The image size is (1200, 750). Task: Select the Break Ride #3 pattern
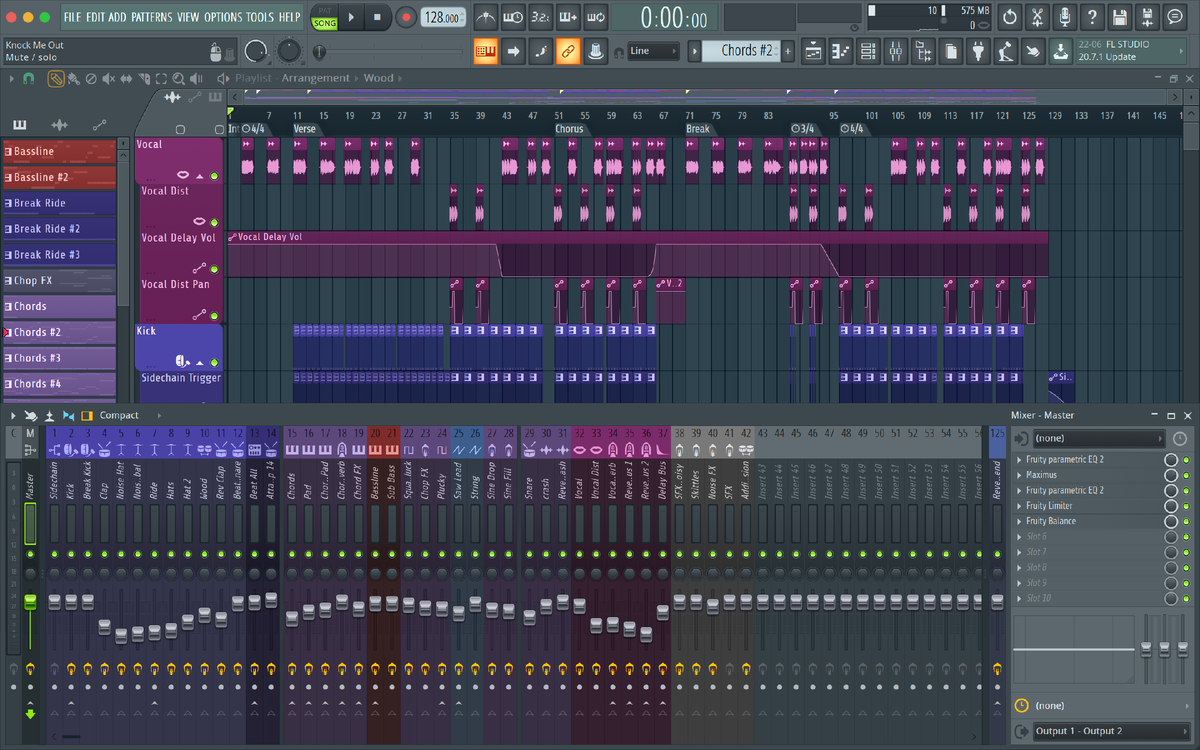[x=59, y=255]
